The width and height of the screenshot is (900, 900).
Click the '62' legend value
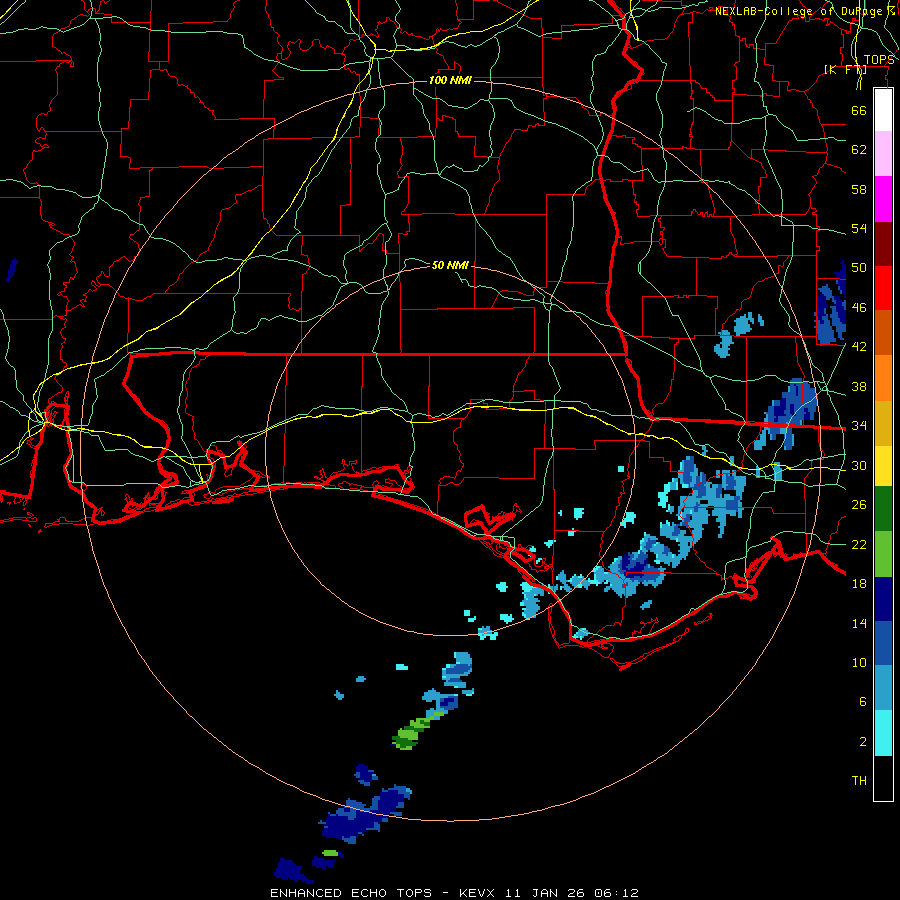pyautogui.click(x=859, y=150)
